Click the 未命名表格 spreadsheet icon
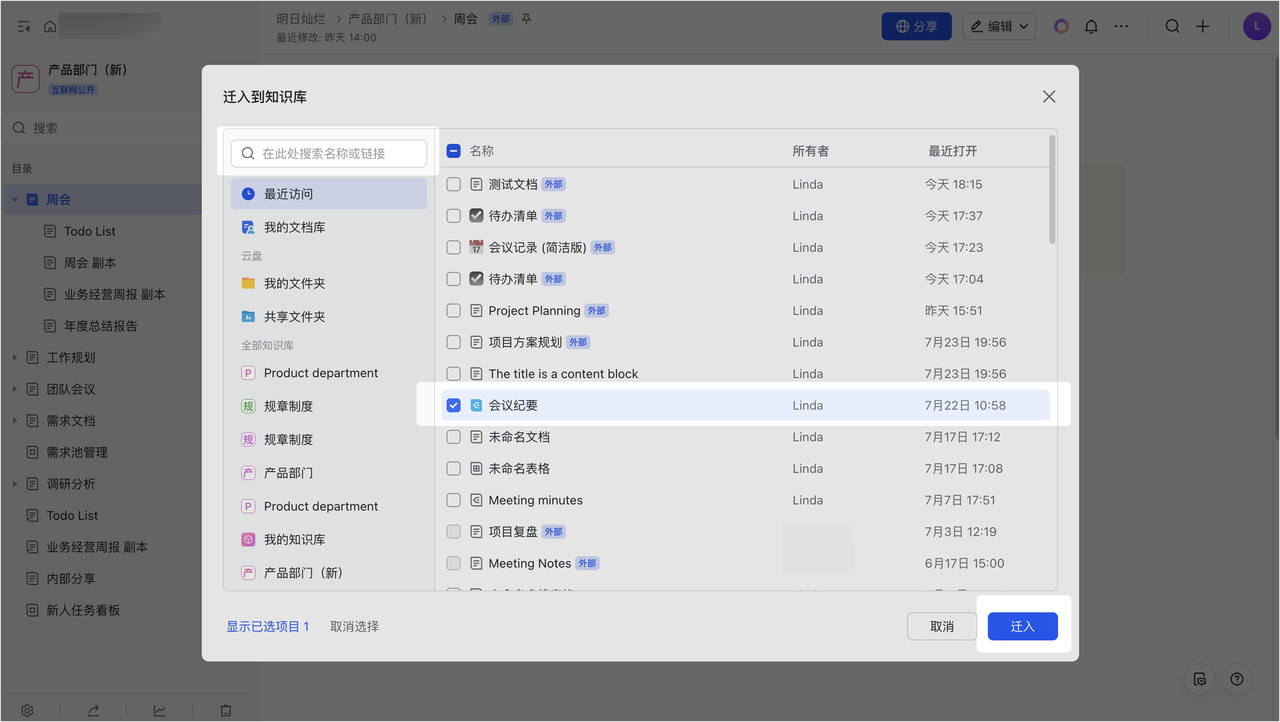This screenshot has width=1280, height=722. (x=476, y=469)
